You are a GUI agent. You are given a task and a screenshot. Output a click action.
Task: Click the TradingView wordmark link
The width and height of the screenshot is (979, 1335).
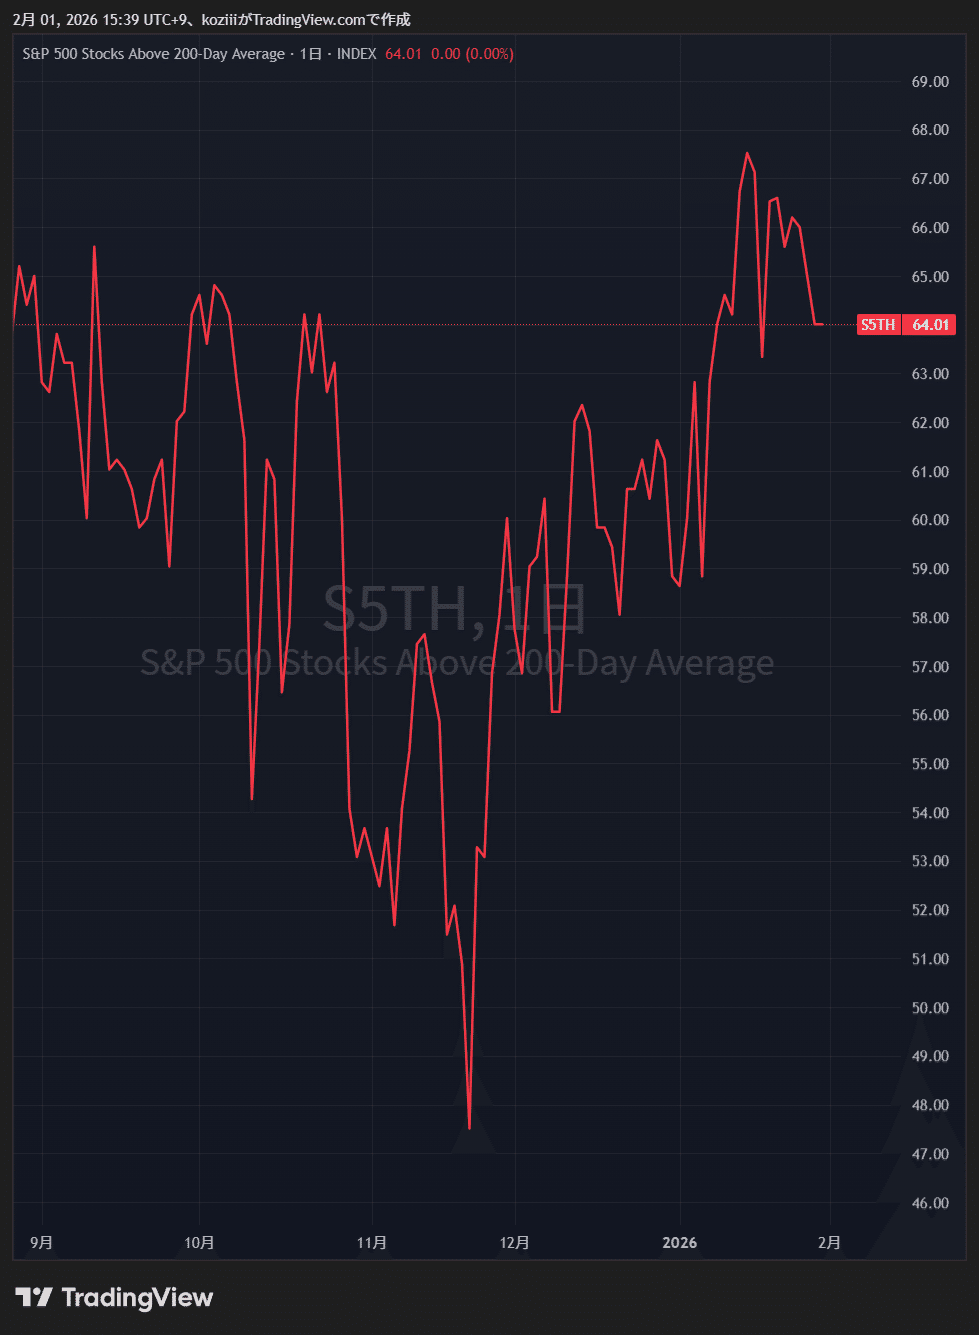[x=136, y=1297]
